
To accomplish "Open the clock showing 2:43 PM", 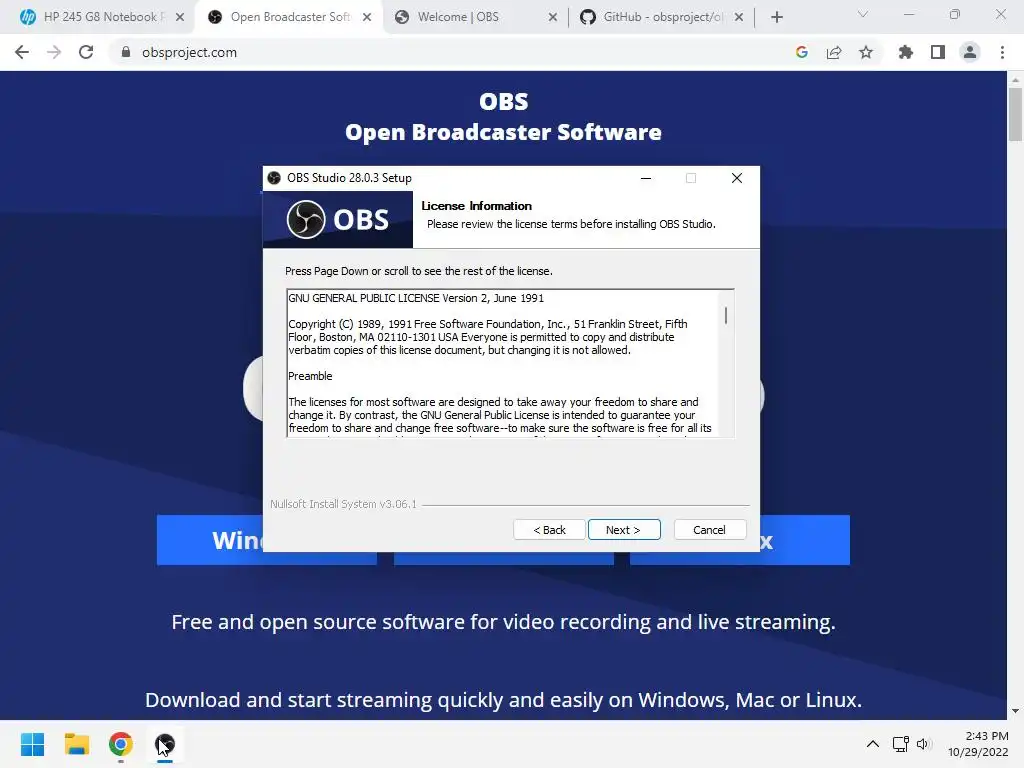I will point(978,744).
